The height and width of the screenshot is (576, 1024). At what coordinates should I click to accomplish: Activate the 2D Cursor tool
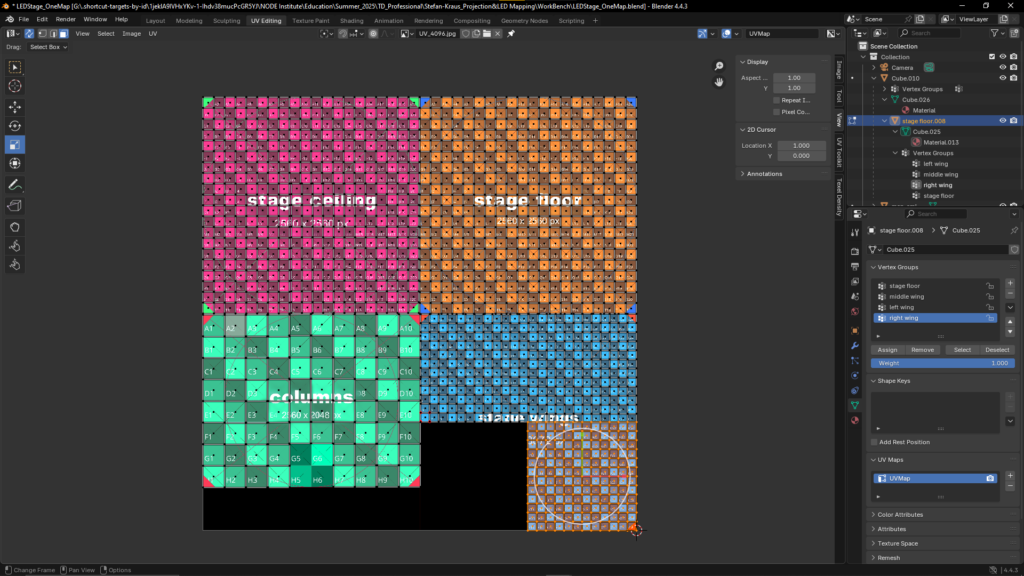point(14,86)
